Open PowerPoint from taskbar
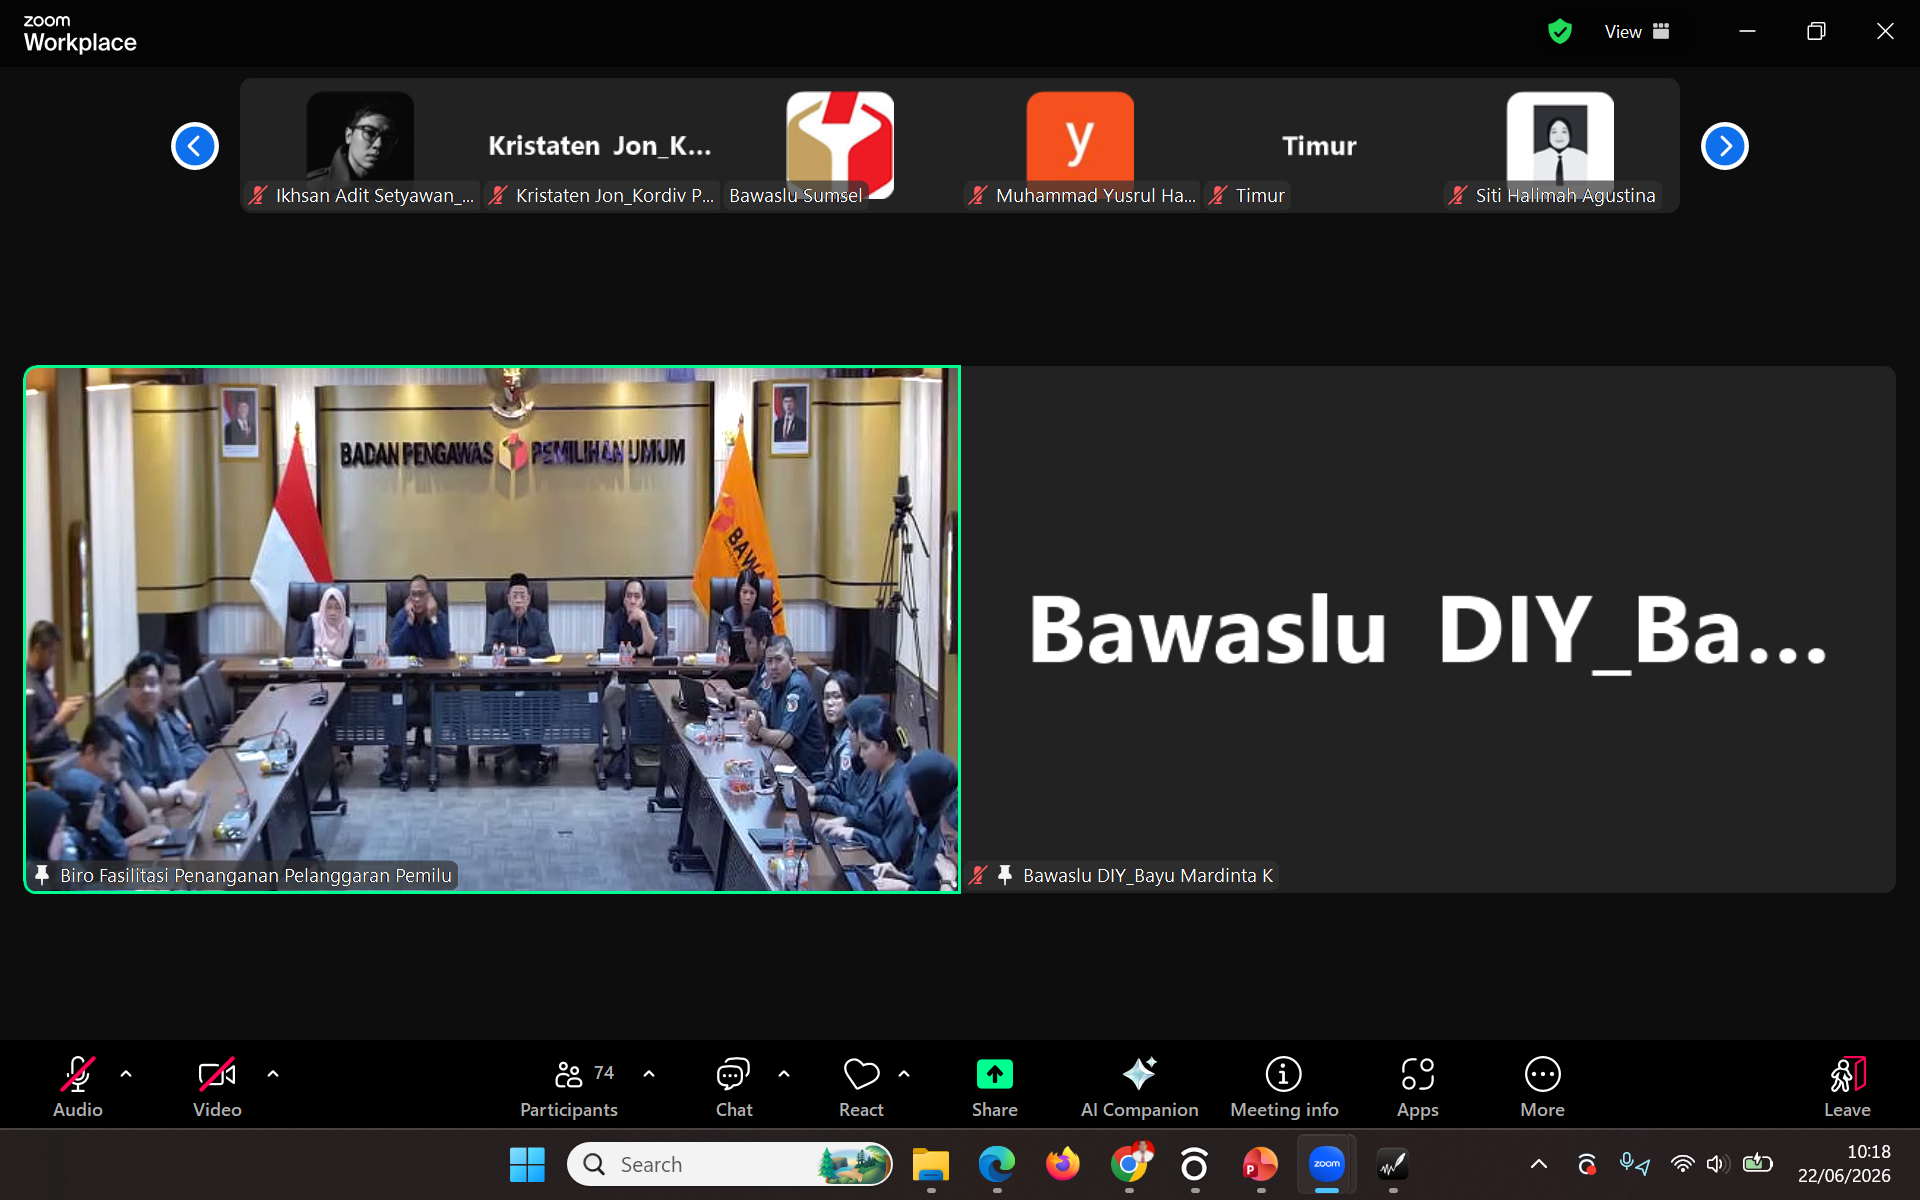1920x1200 pixels. point(1260,1165)
